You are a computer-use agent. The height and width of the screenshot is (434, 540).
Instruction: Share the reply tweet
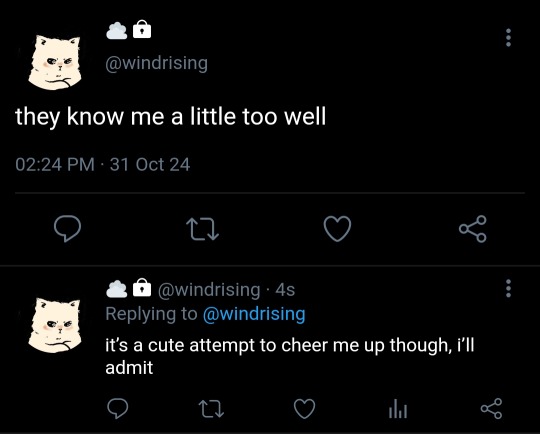tap(491, 409)
